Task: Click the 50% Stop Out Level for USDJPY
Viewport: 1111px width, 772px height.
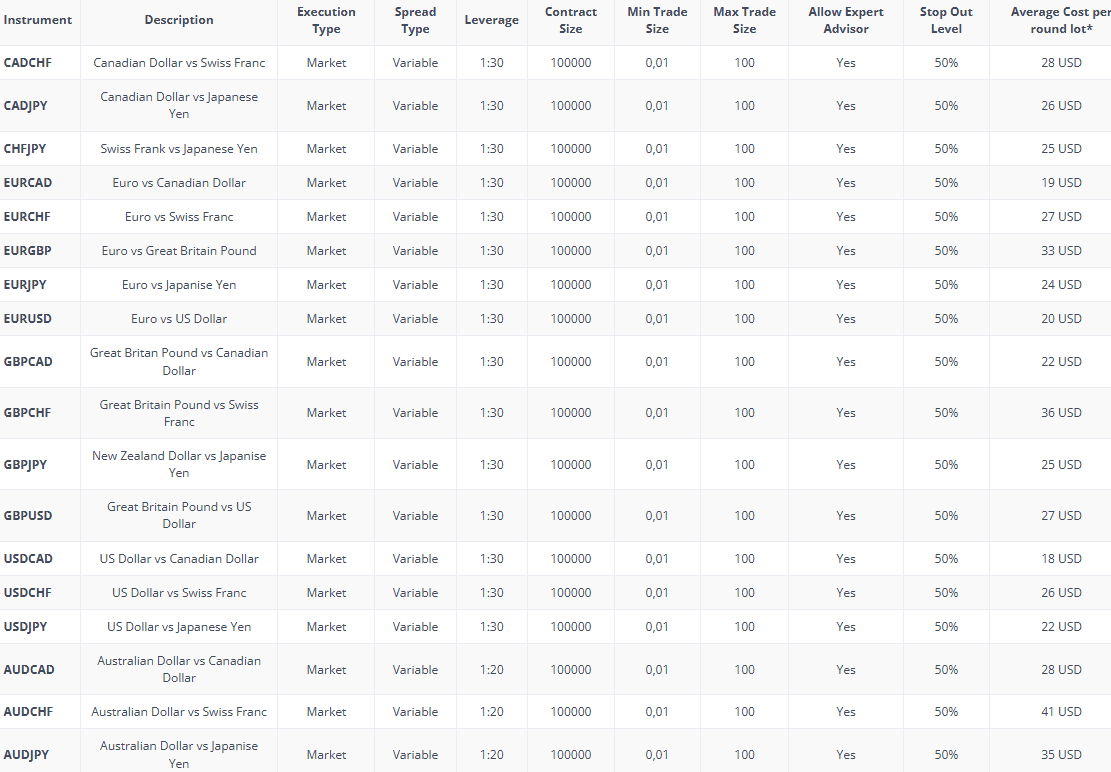Action: click(x=944, y=626)
